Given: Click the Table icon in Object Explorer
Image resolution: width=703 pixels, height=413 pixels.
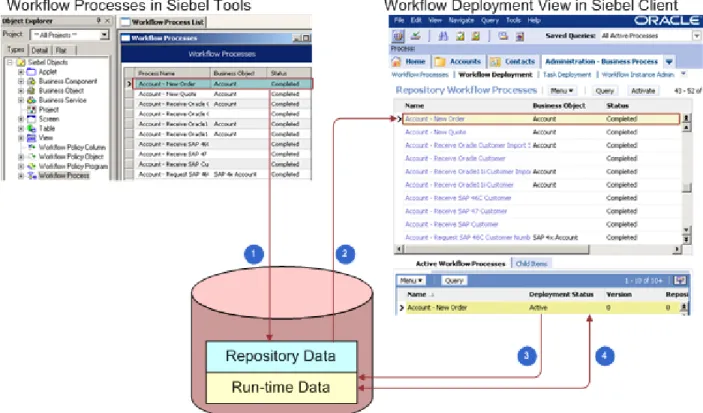Looking at the screenshot, I should pos(31,128).
